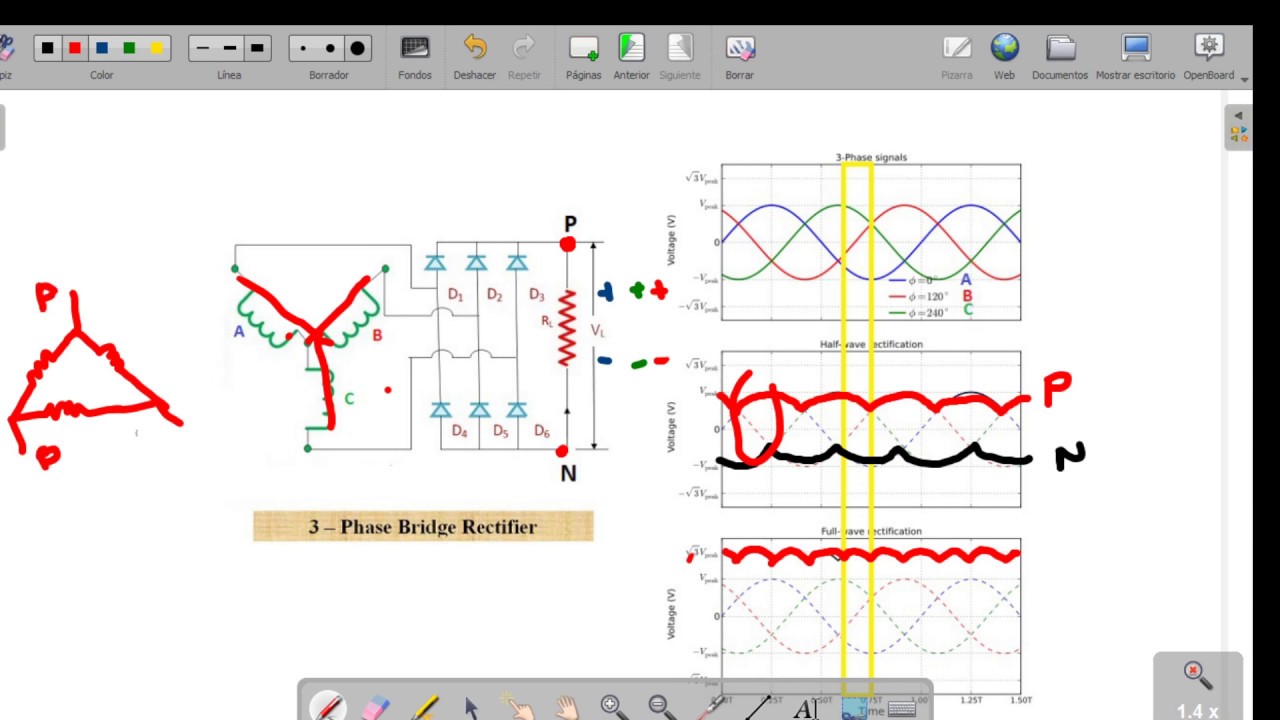
Task: Choose the medium line width
Action: (230, 48)
